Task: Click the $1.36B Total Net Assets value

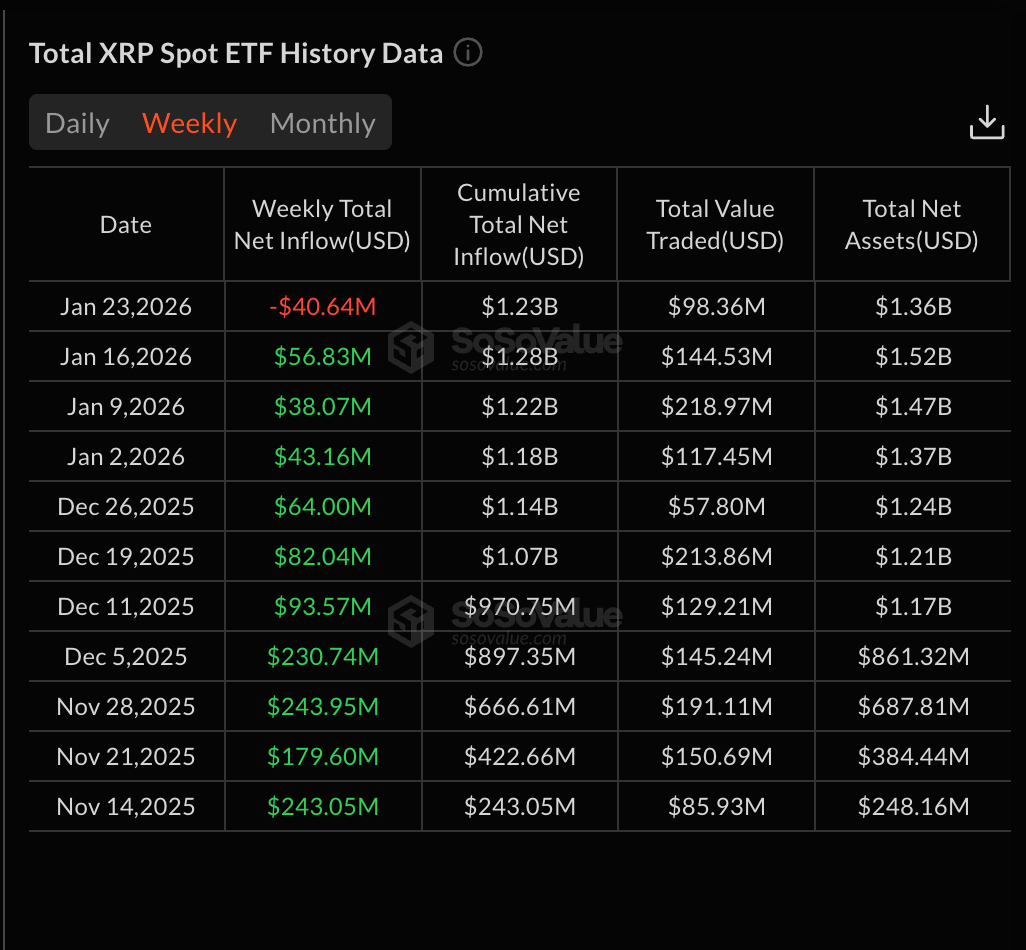Action: click(x=911, y=306)
